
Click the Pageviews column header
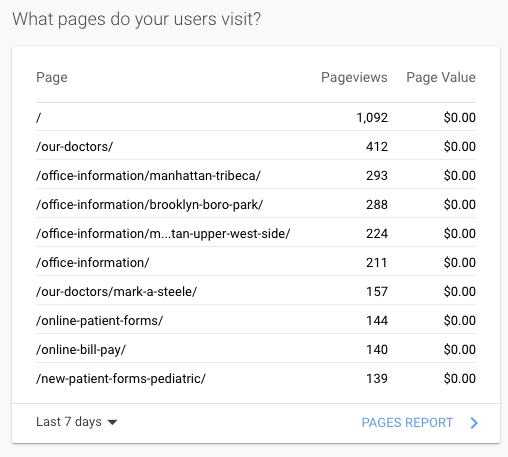pyautogui.click(x=354, y=77)
